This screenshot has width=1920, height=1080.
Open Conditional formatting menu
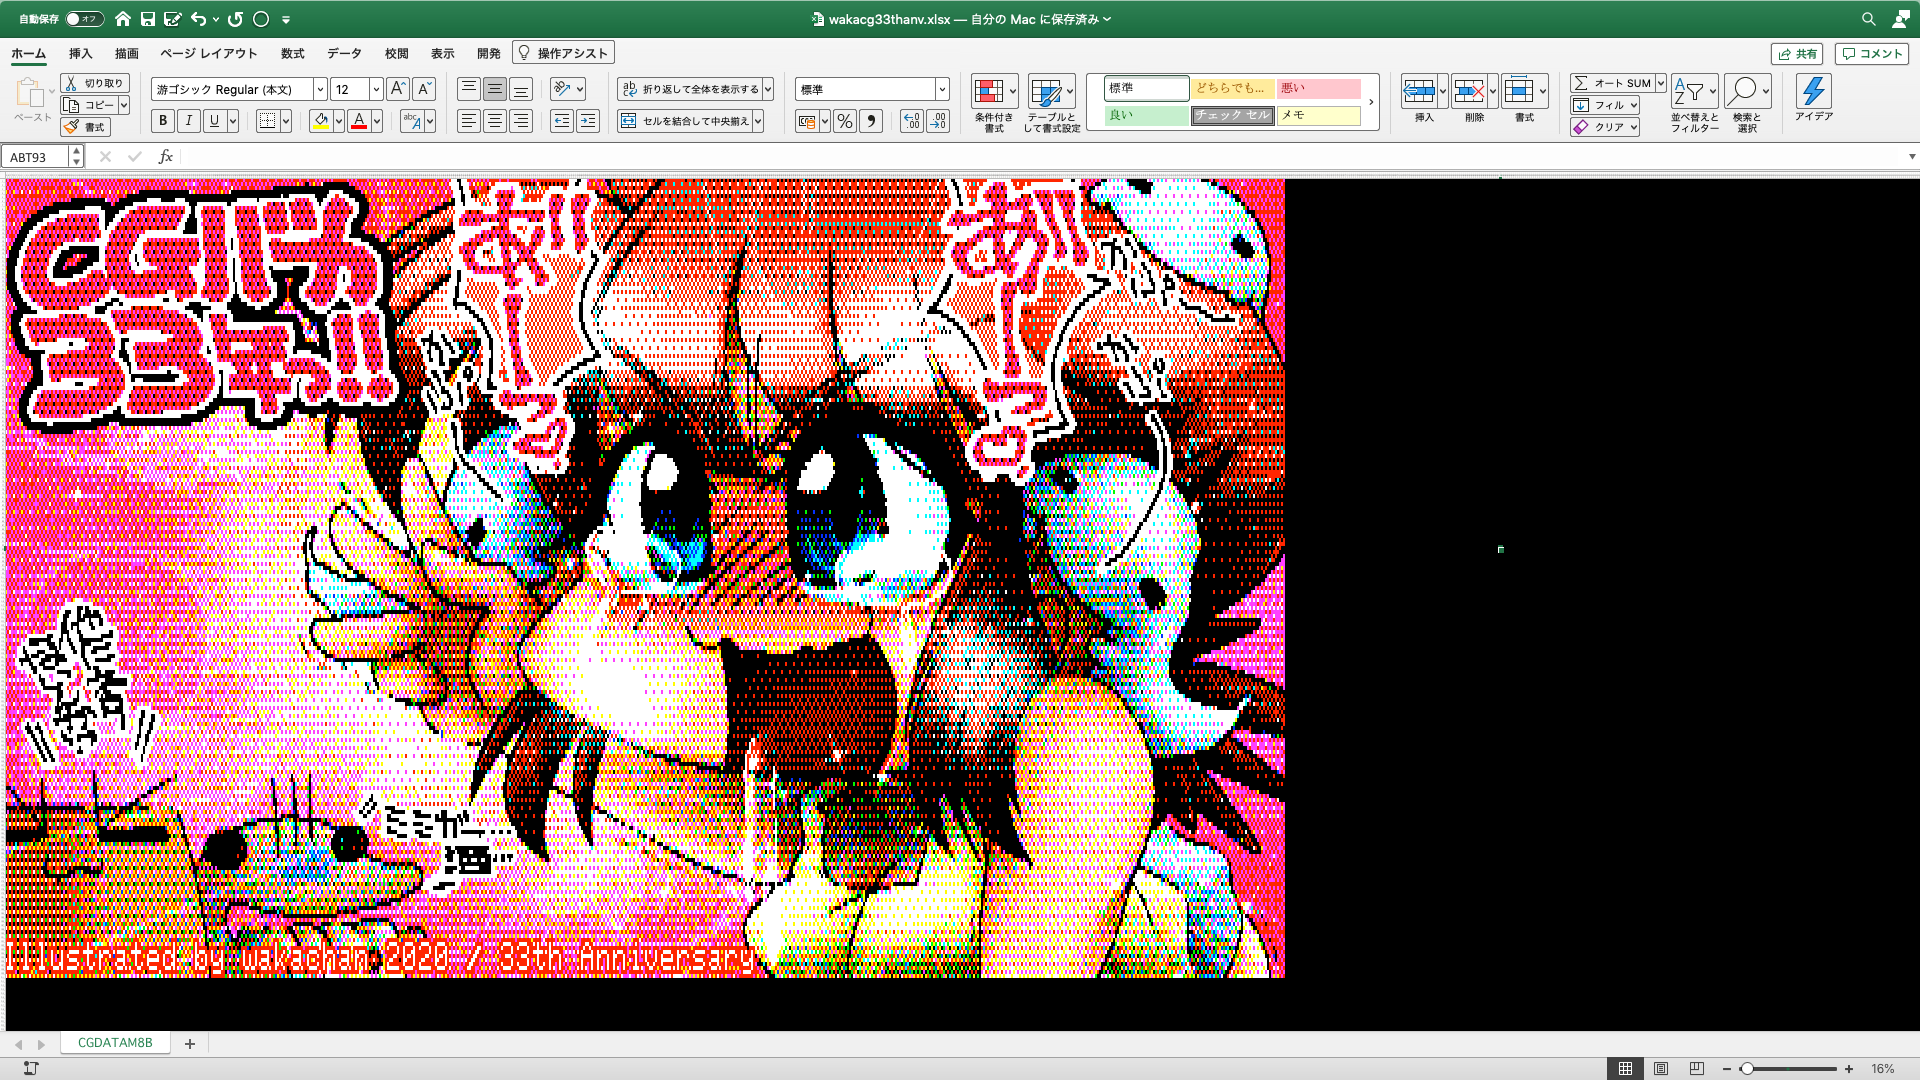point(994,104)
